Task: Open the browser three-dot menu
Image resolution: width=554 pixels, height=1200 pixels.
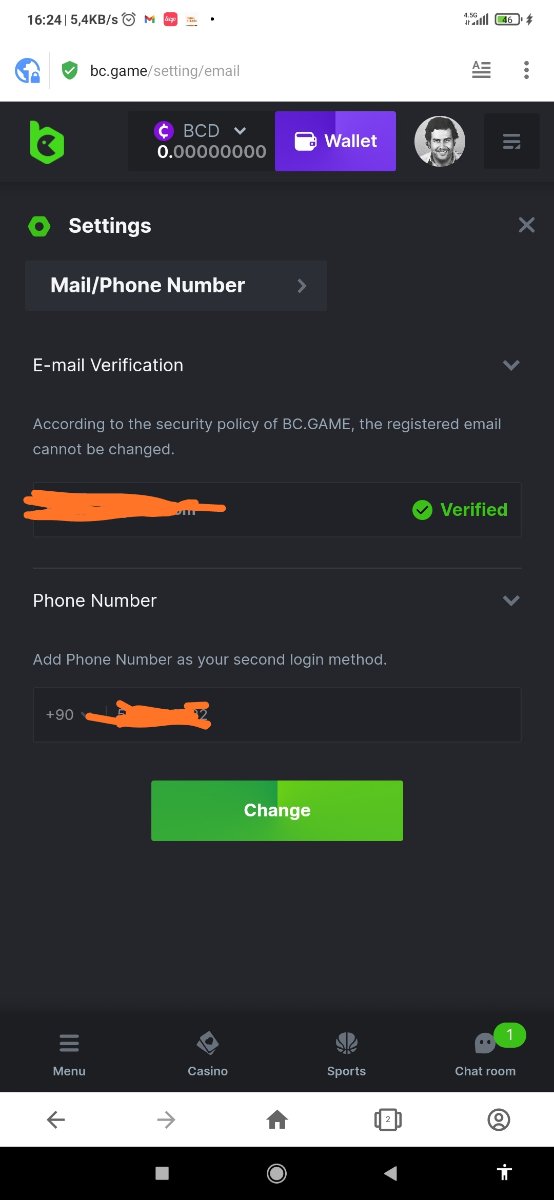Action: (x=526, y=70)
